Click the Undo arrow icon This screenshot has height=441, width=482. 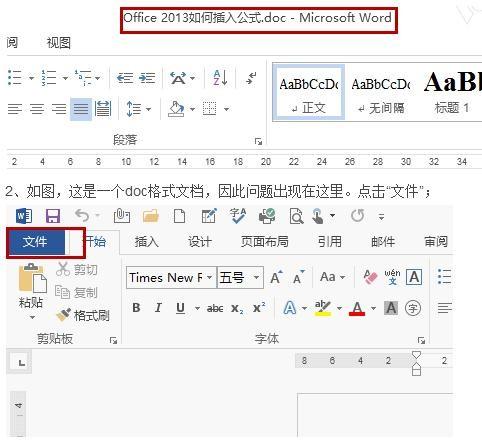click(82, 216)
